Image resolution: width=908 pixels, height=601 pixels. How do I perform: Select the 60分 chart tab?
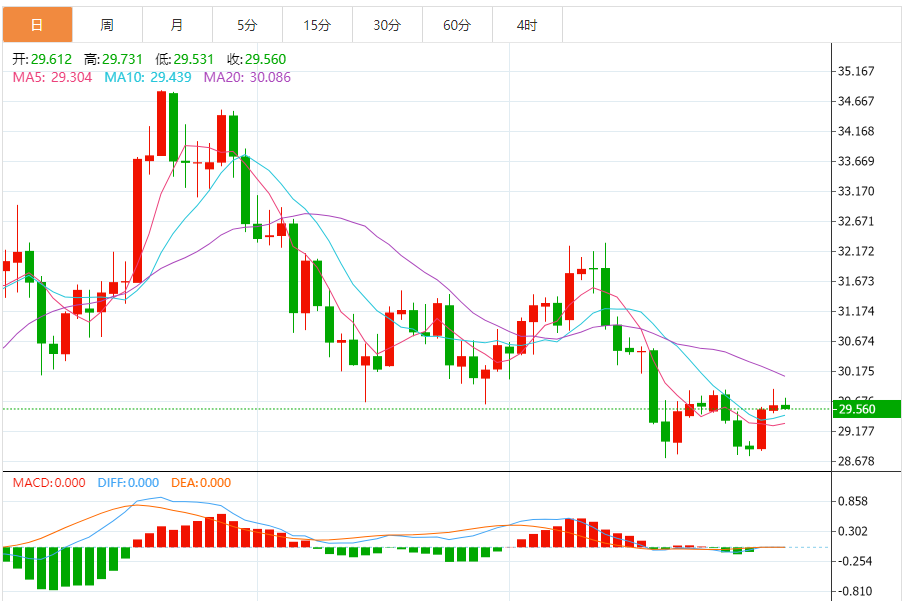(x=457, y=25)
